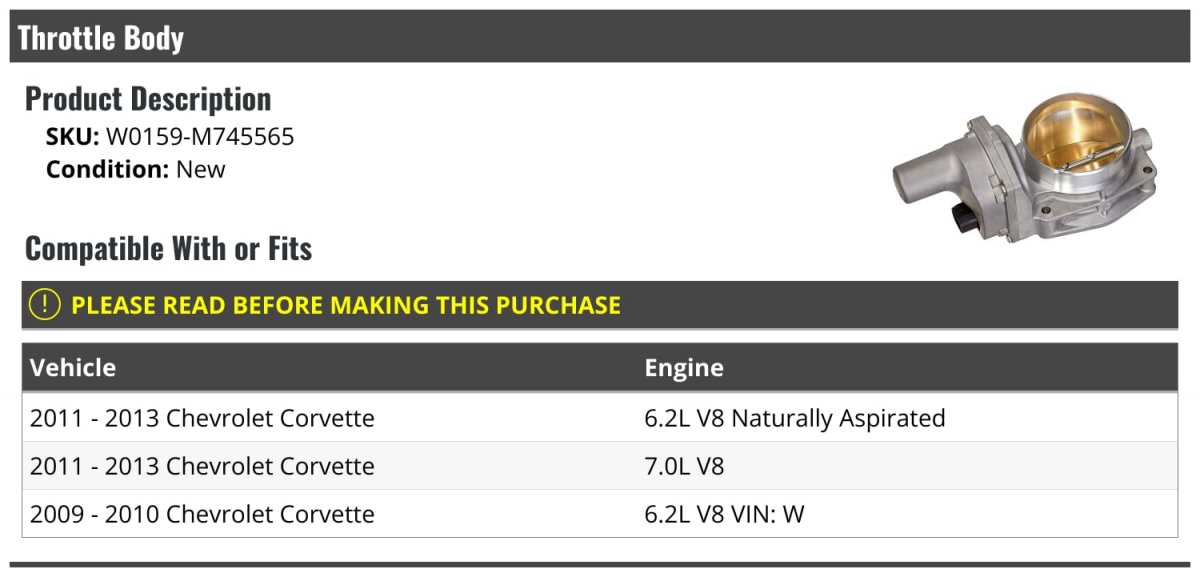
Task: Click the 2009 - 2010 Chevrolet Corvette row
Action: tap(600, 514)
